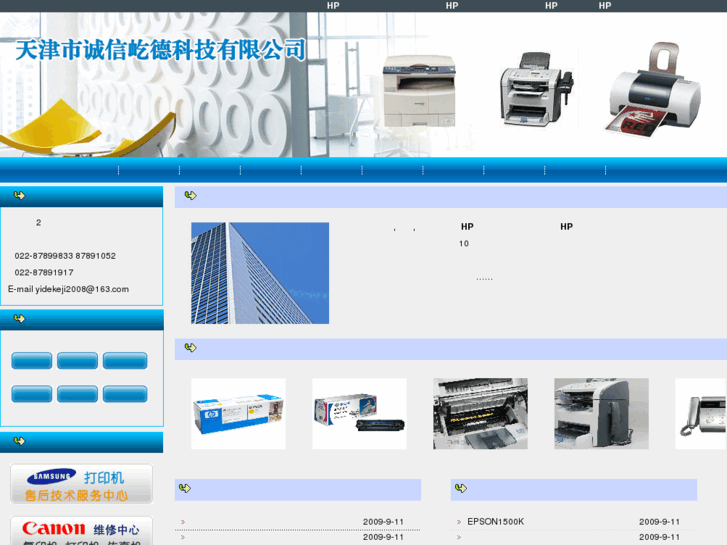
Task: Open the office copier image in banner
Action: click(419, 90)
